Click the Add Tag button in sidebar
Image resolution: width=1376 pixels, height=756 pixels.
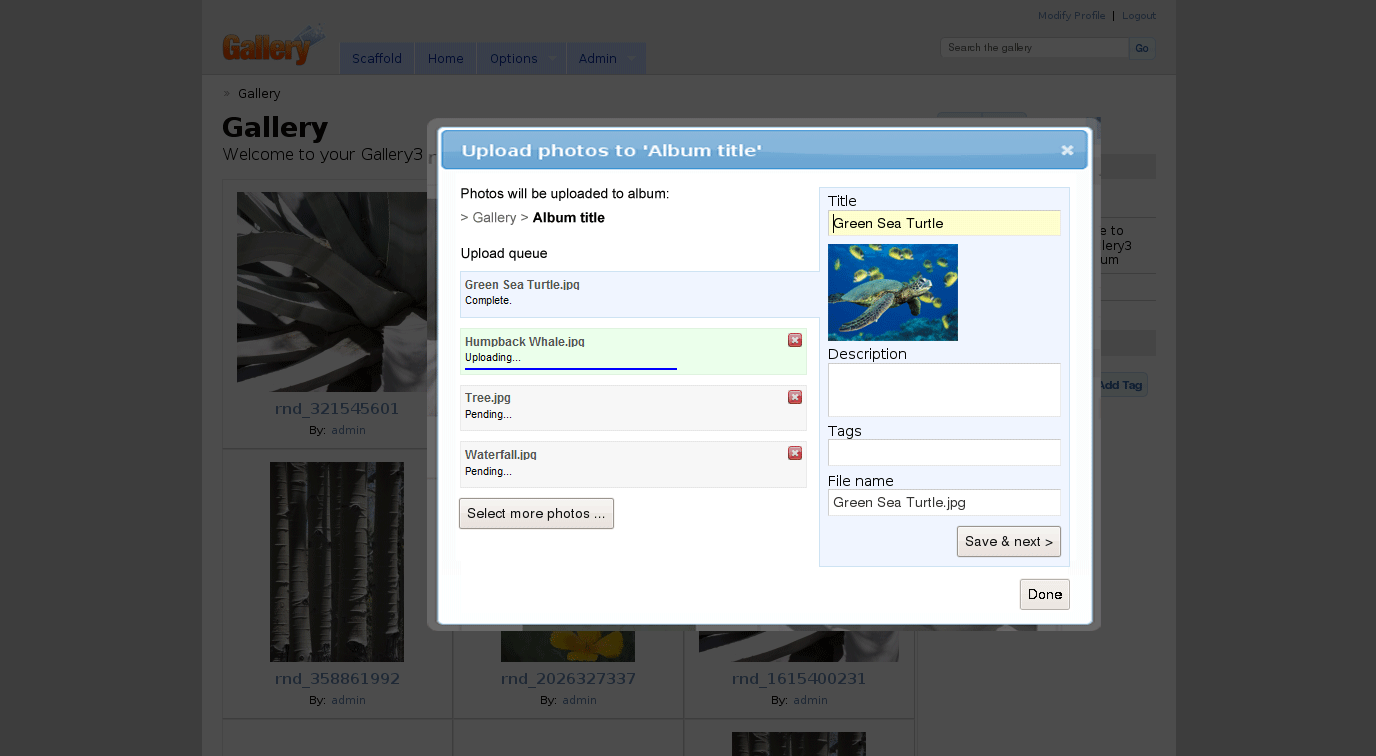coord(1122,385)
